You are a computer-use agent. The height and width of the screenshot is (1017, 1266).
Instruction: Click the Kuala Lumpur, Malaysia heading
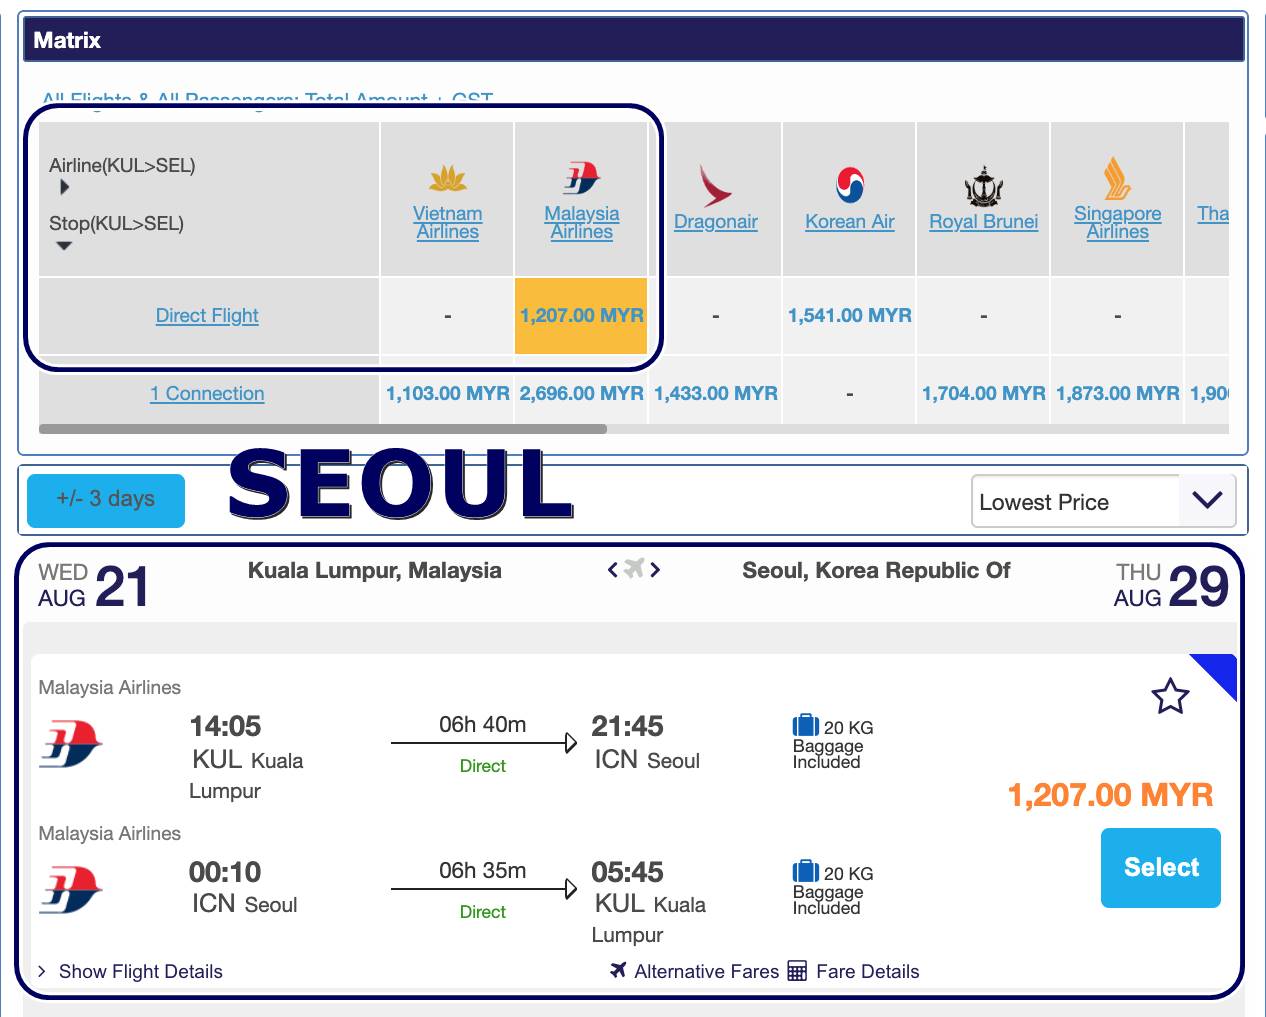pos(375,571)
